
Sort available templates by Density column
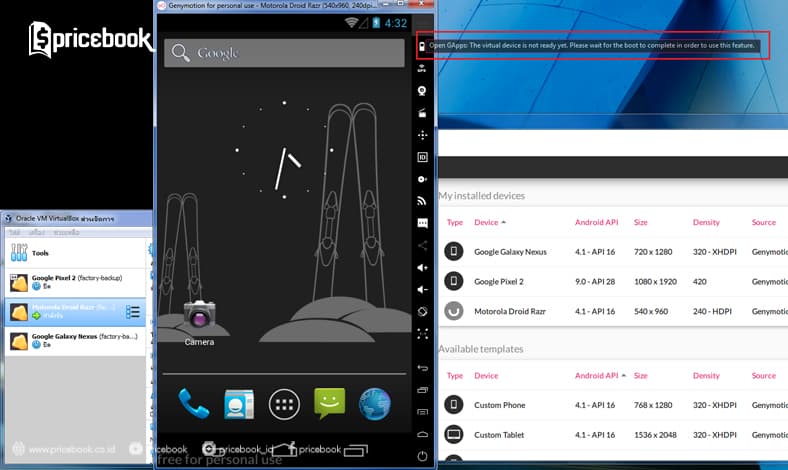706,375
